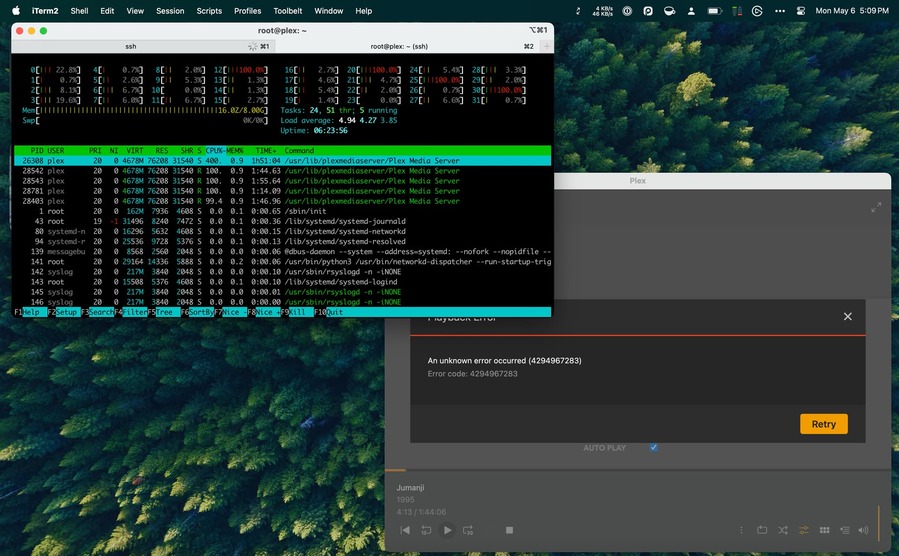This screenshot has height=556, width=899.
Task: Click the date and time in menu bar
Action: tap(852, 10)
